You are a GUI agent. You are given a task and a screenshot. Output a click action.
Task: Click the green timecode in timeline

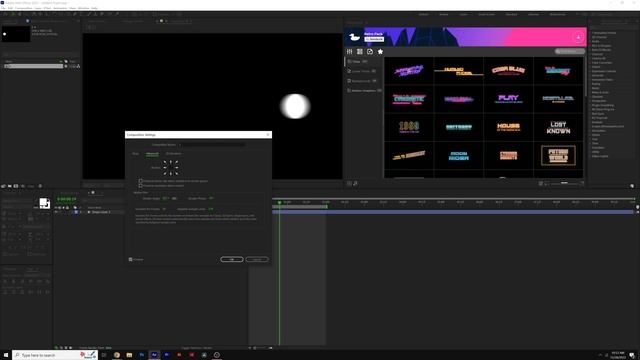[67, 199]
